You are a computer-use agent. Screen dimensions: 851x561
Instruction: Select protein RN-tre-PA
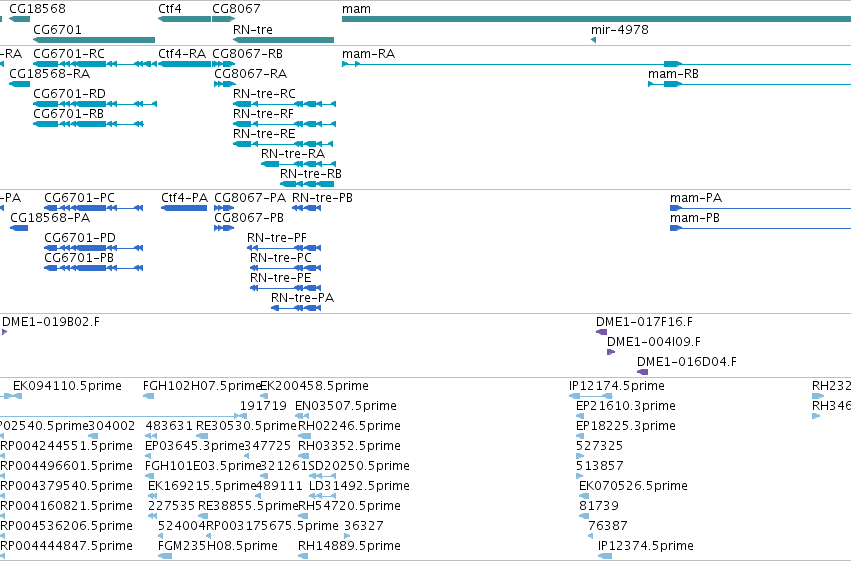[x=296, y=309]
